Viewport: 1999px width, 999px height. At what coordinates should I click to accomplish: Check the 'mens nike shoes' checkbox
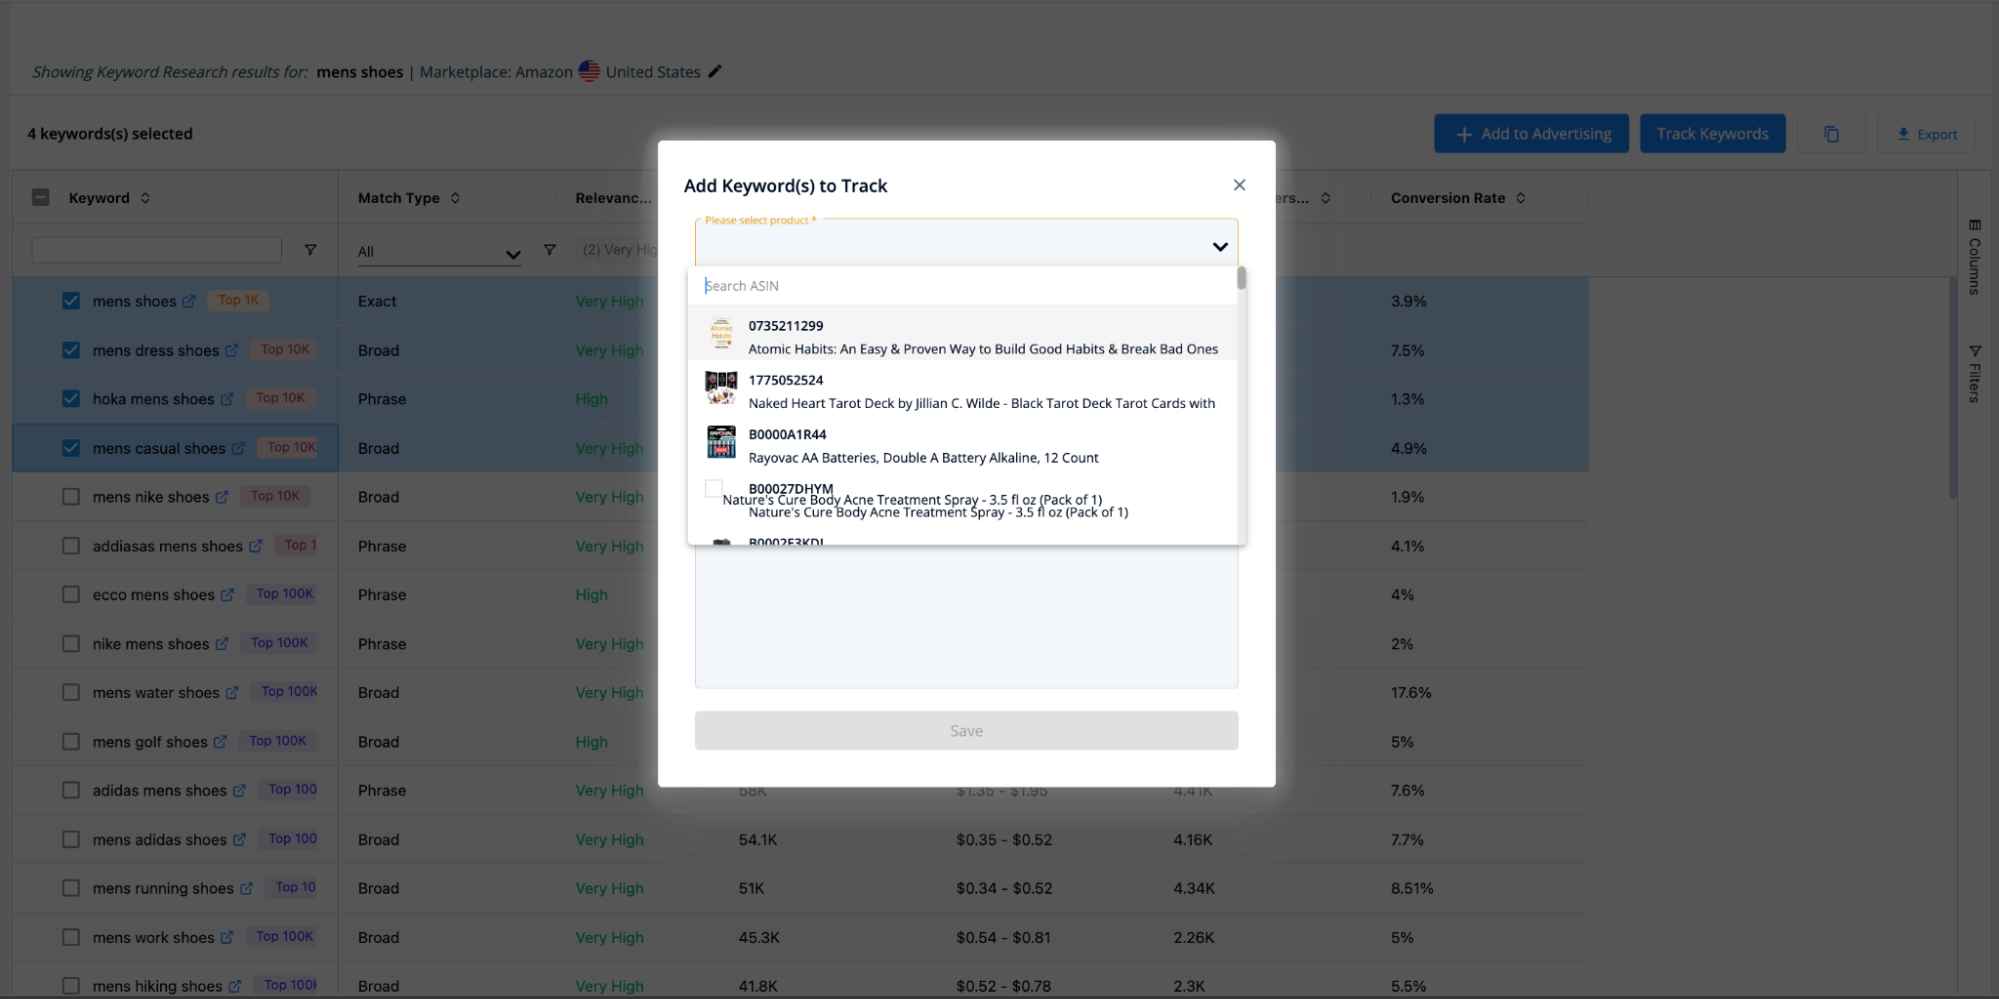pos(71,497)
